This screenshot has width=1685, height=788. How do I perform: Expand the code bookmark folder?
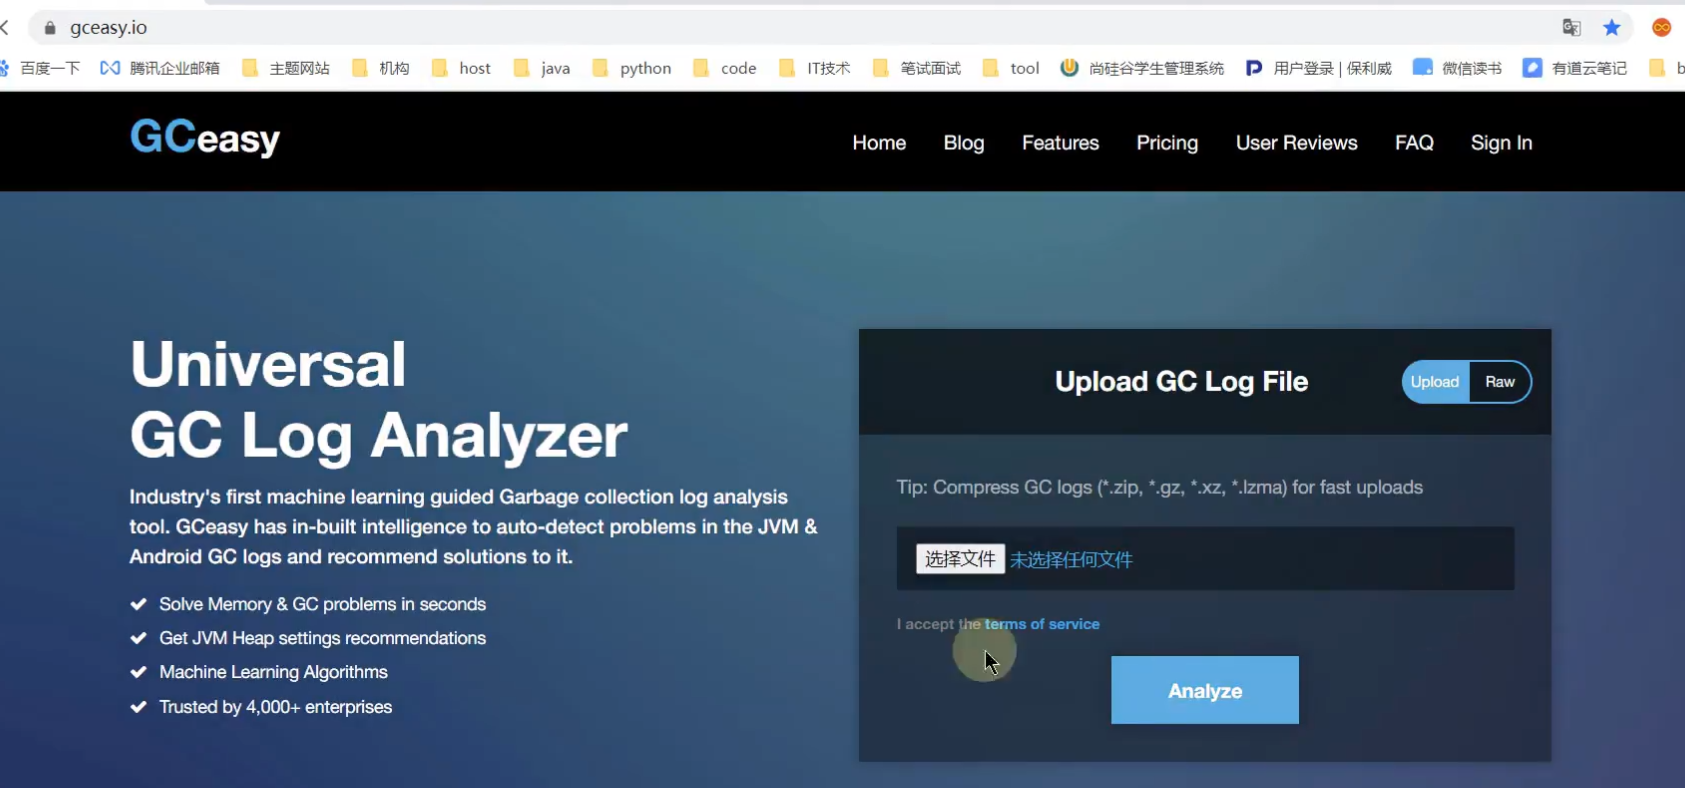click(725, 68)
